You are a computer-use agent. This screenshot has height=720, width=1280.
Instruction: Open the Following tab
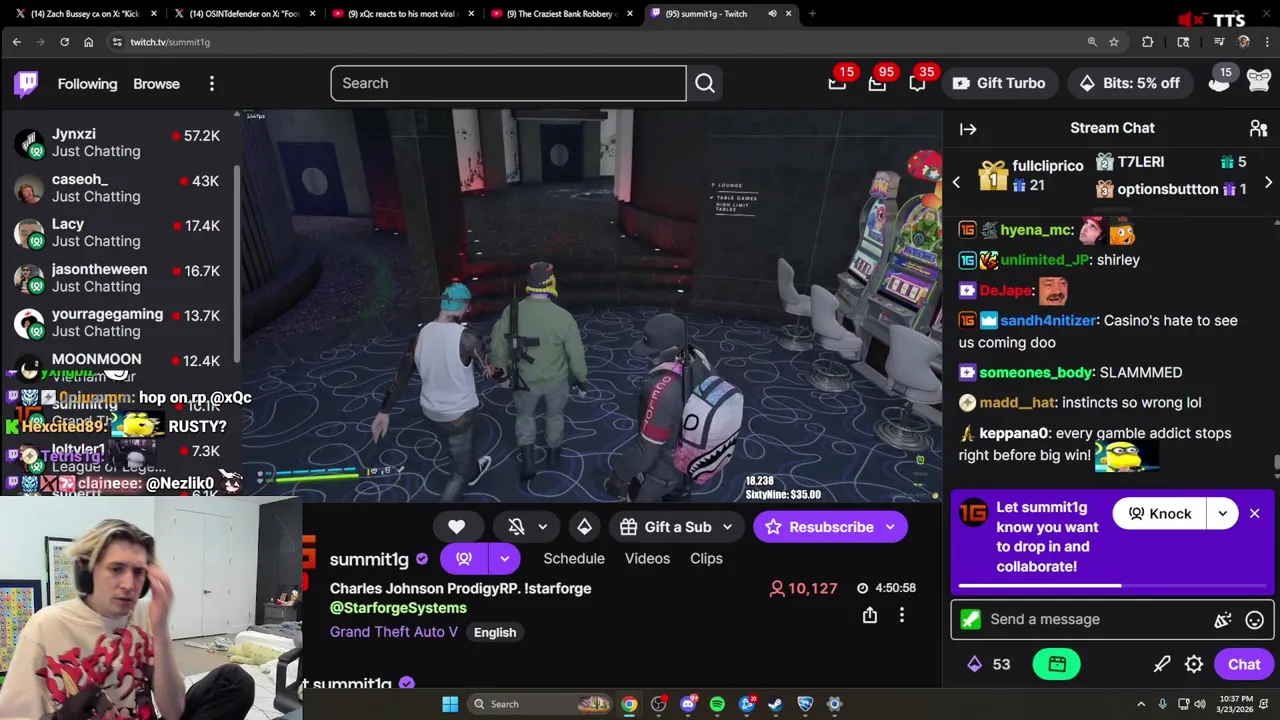(x=87, y=84)
